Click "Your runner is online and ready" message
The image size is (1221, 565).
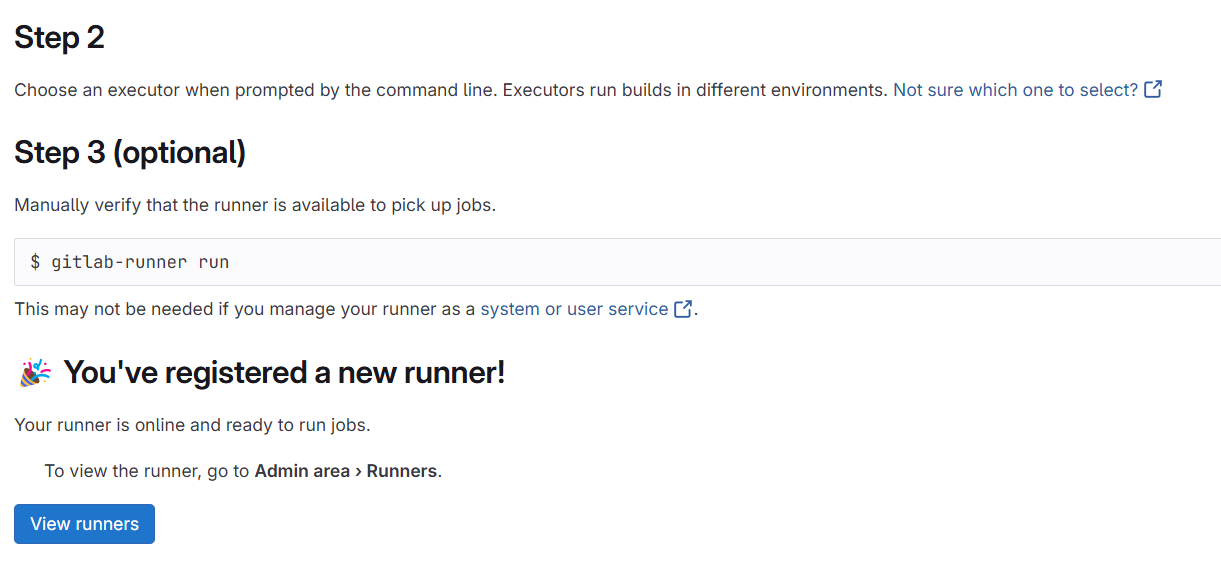click(x=192, y=425)
